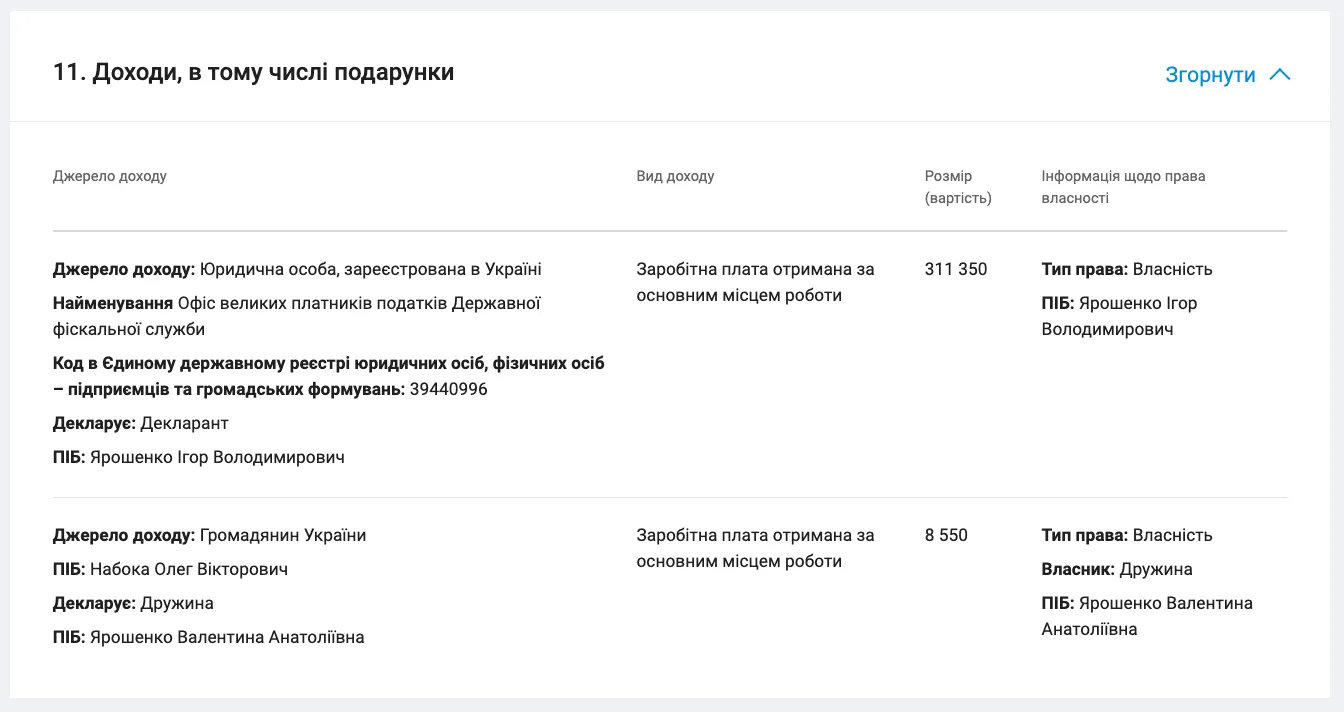Click the name Набока Олег Вікторович
Viewport: 1344px width, 712px height.
tap(189, 569)
